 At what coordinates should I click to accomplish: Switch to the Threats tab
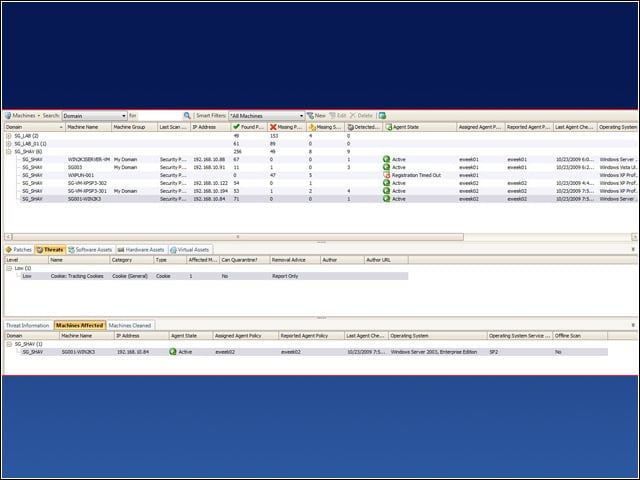point(50,250)
